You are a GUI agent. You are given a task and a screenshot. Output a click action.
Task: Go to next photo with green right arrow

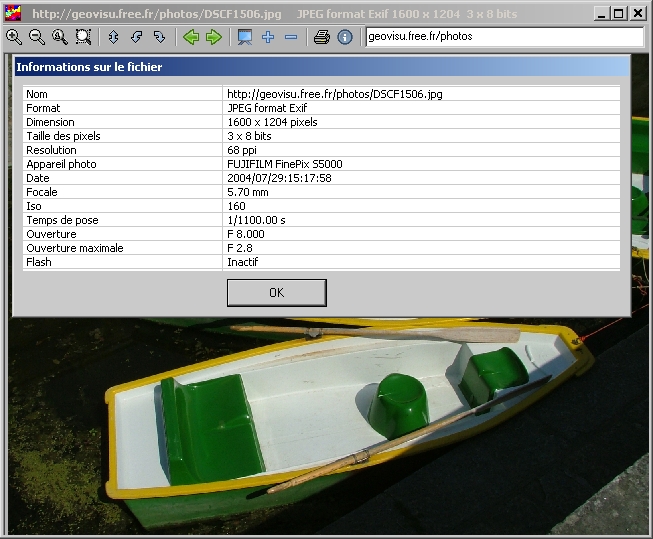coord(214,37)
